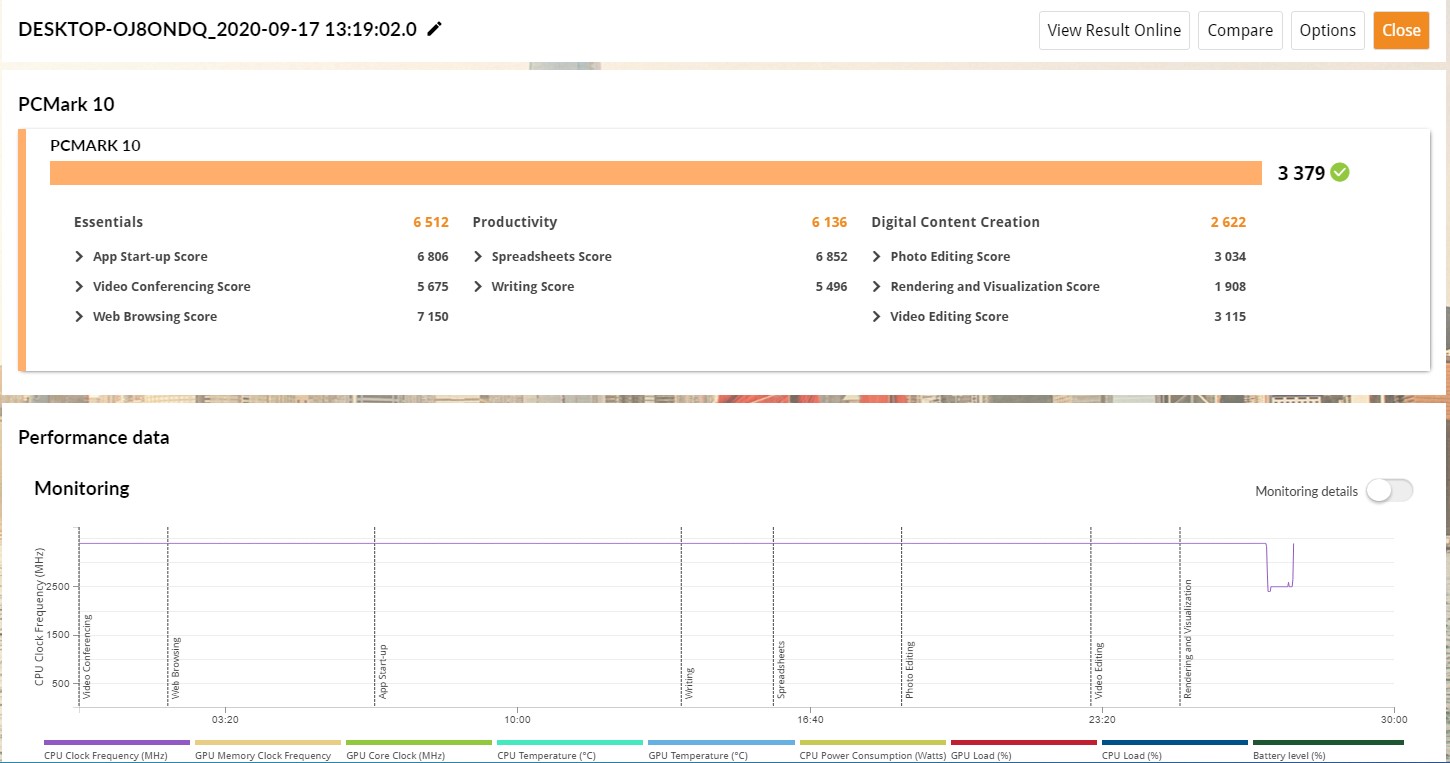
Task: Click the Essentials group heading
Action: click(x=108, y=222)
